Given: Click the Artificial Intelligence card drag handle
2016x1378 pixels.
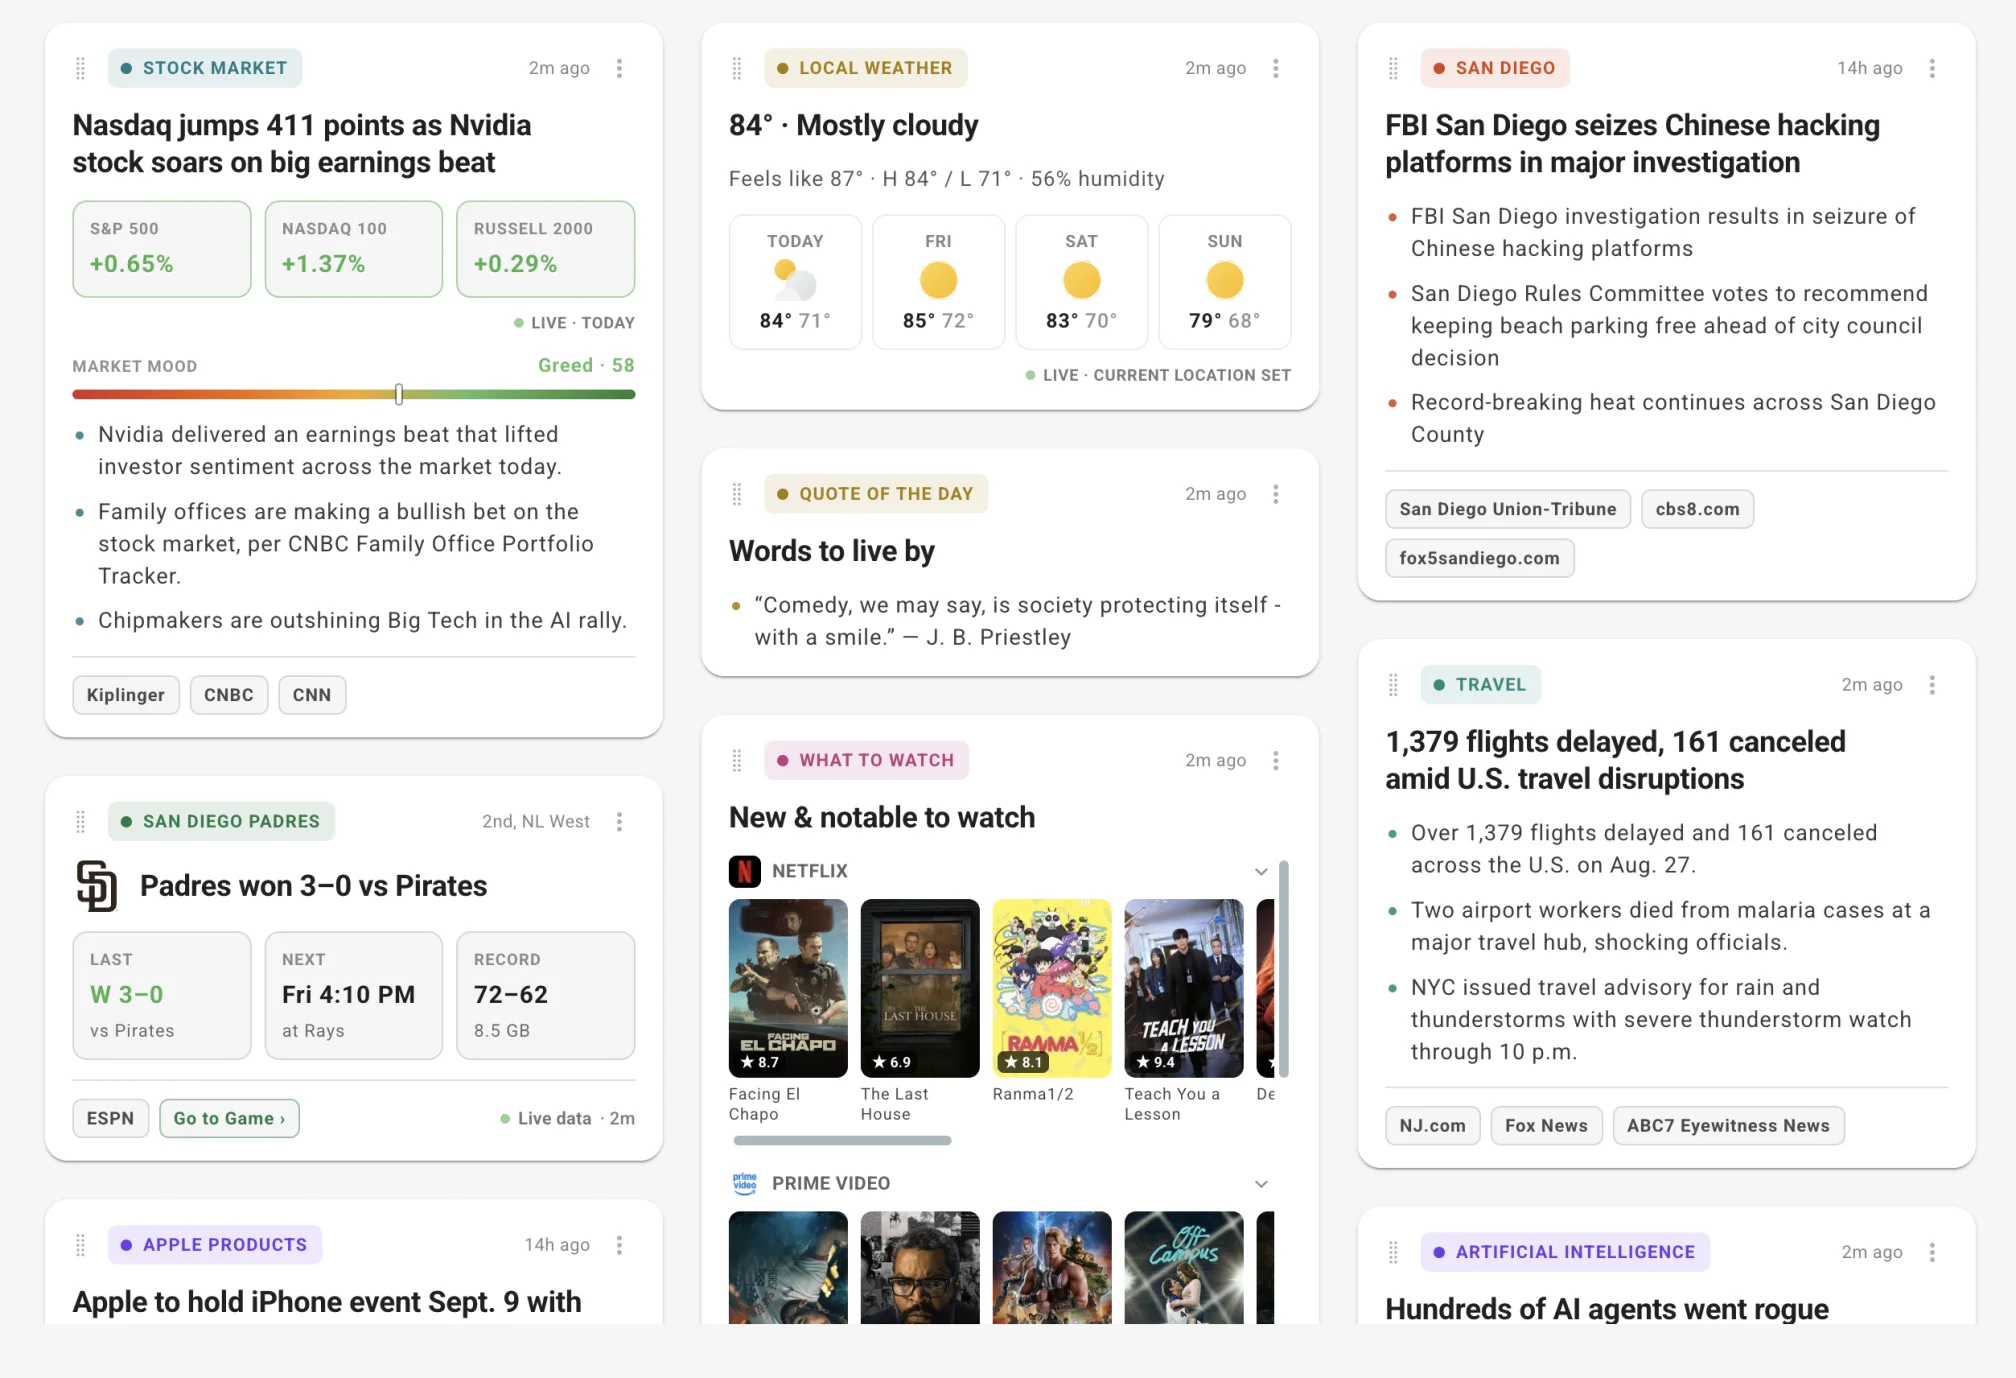Looking at the screenshot, I should coord(1393,1252).
